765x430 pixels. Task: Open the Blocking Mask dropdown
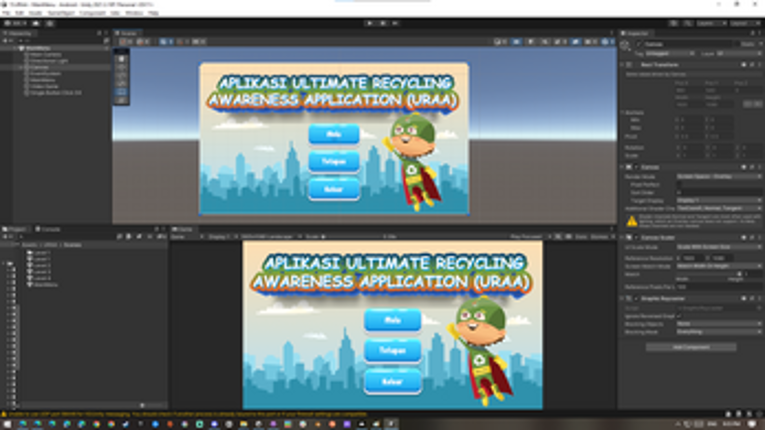(719, 332)
